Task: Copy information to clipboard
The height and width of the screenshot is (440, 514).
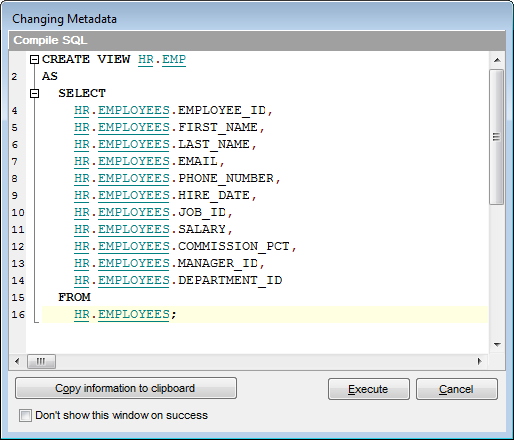Action: 126,388
